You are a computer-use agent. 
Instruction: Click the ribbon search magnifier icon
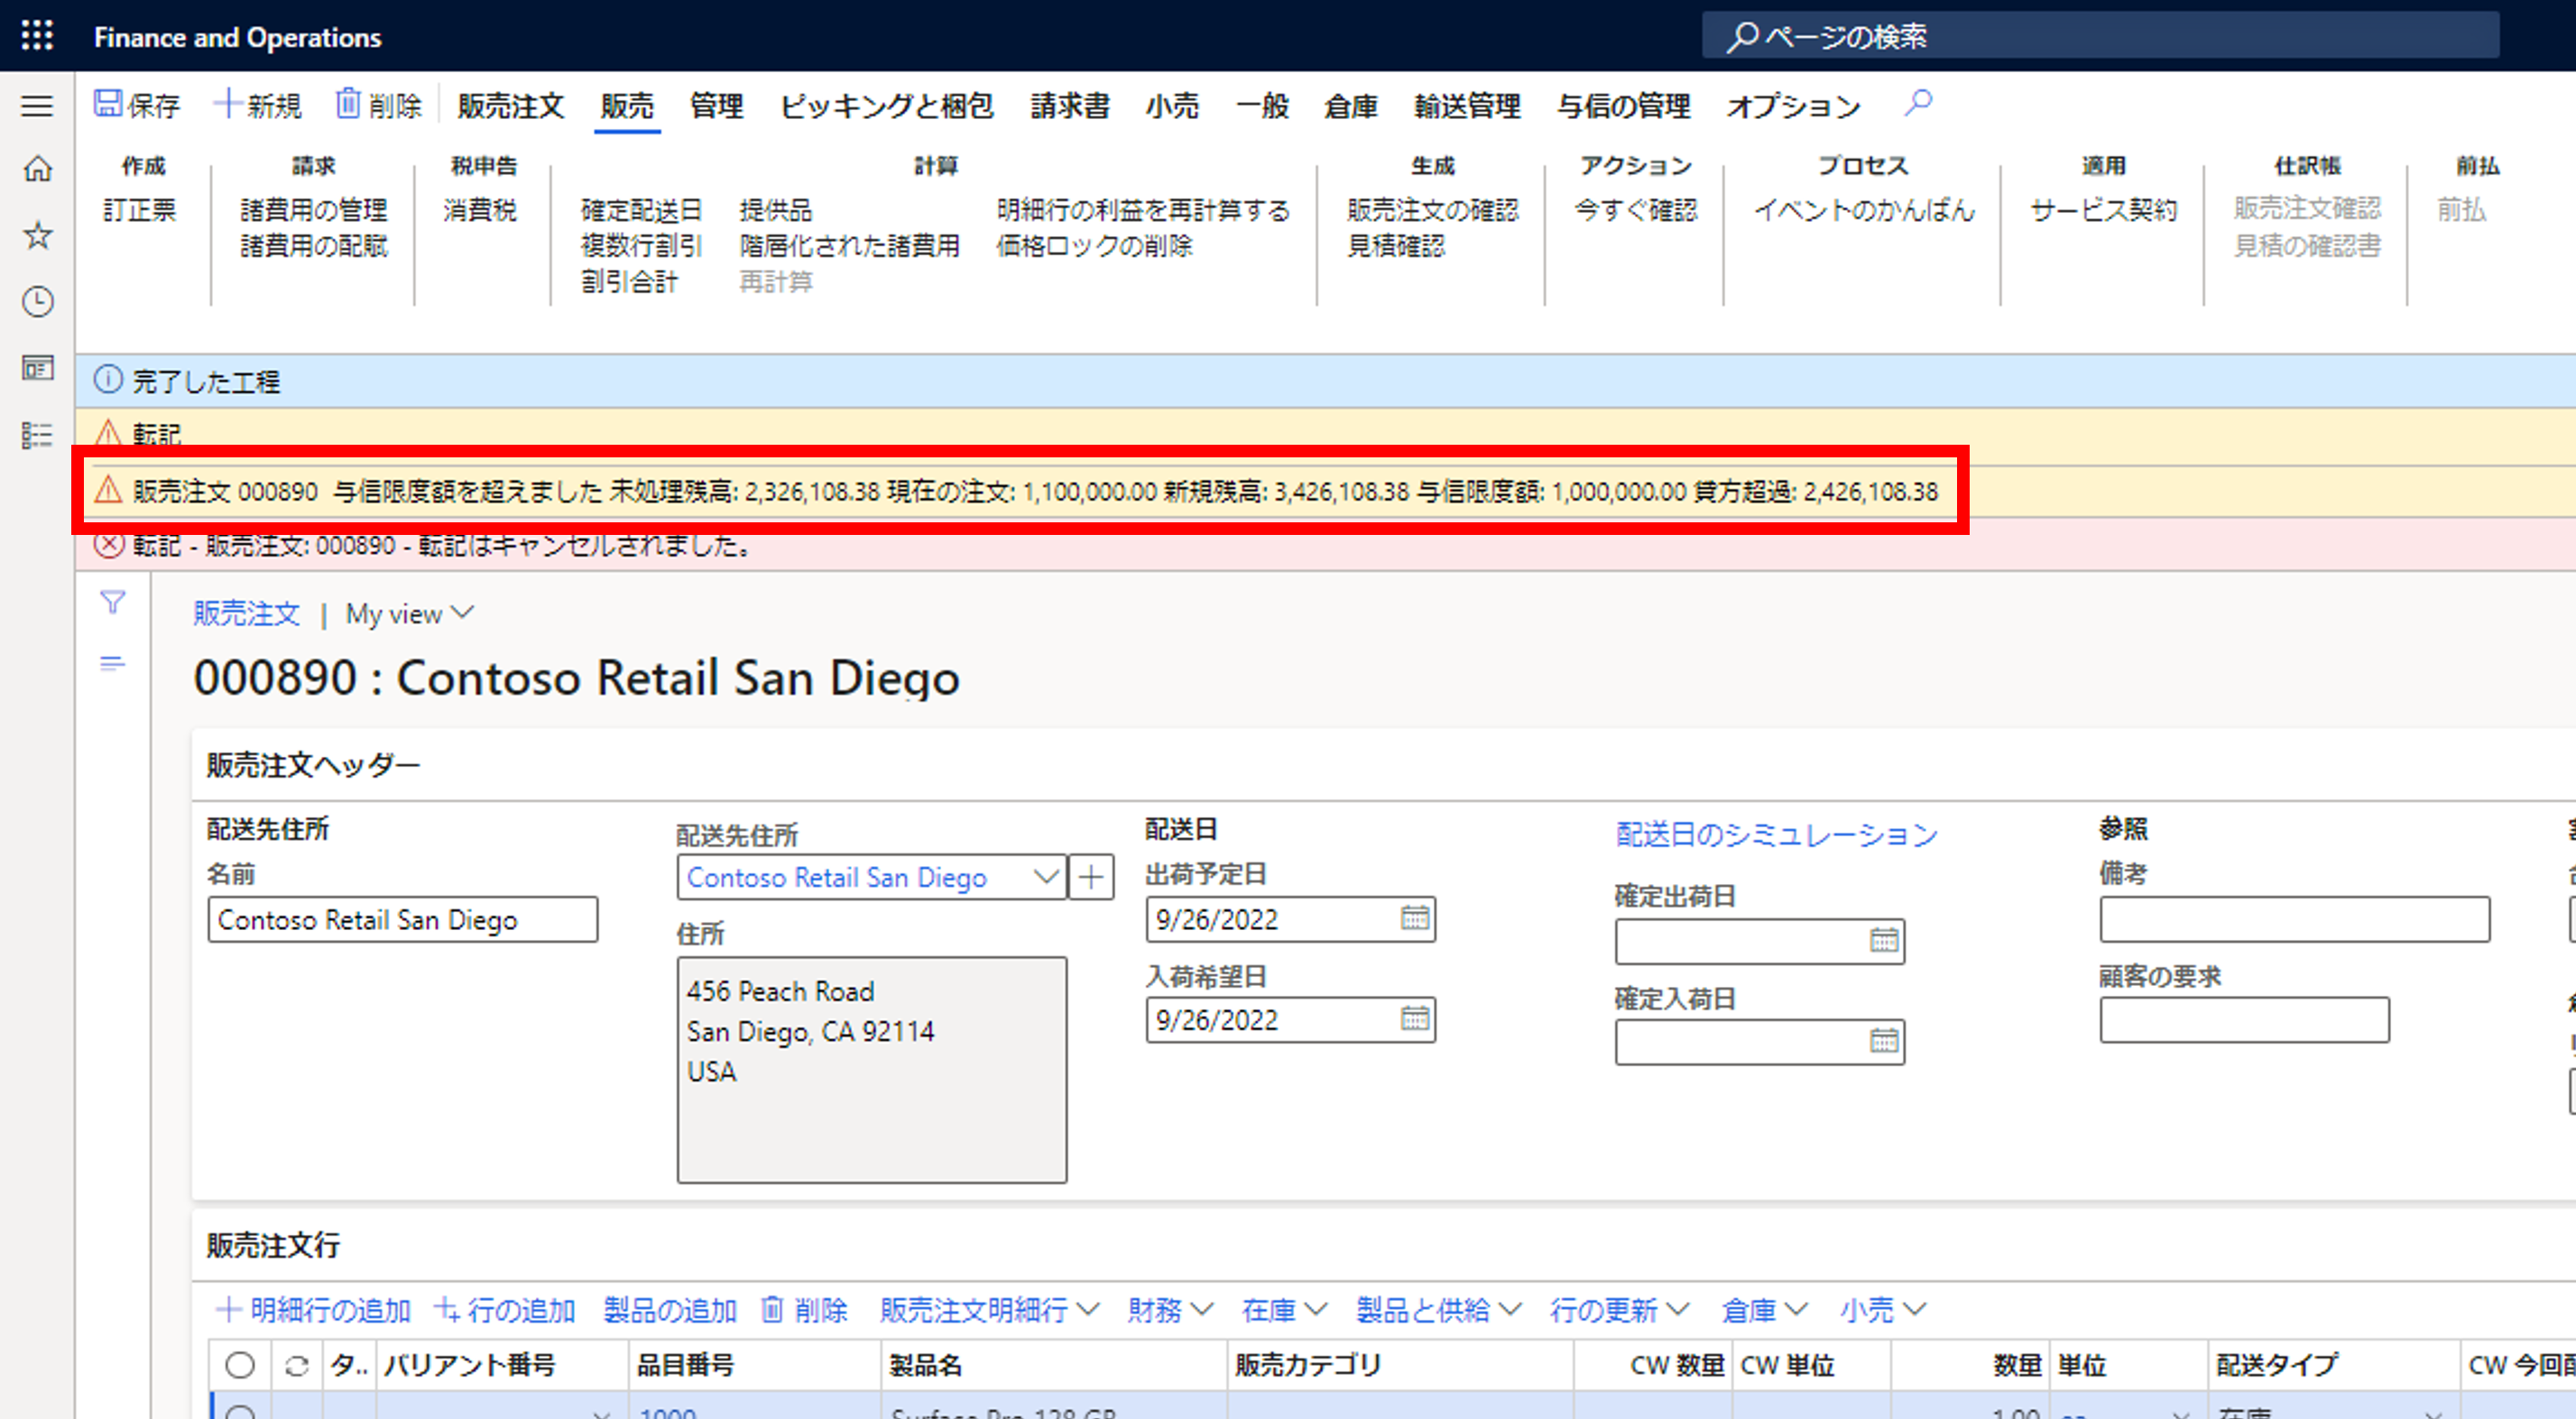click(1917, 104)
